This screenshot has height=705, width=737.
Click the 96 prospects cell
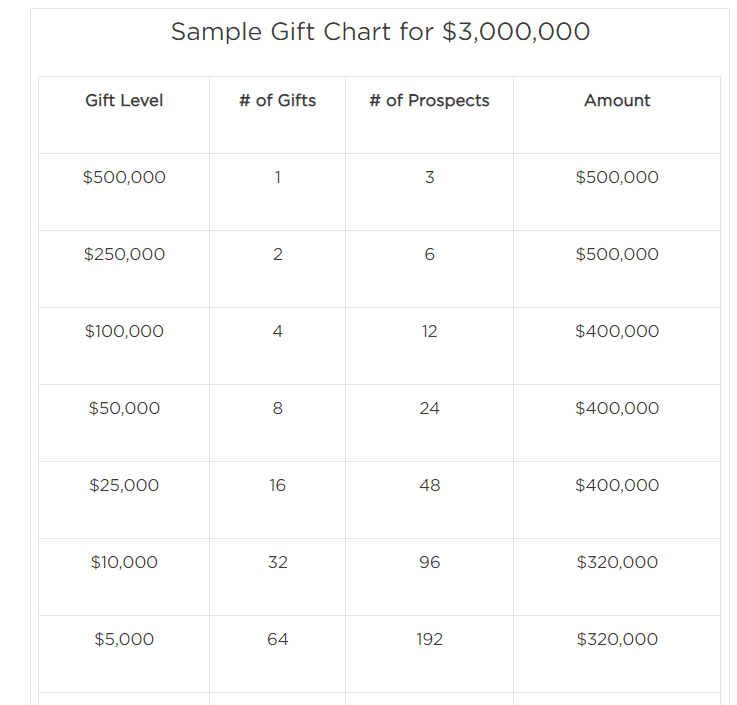pyautogui.click(x=429, y=563)
